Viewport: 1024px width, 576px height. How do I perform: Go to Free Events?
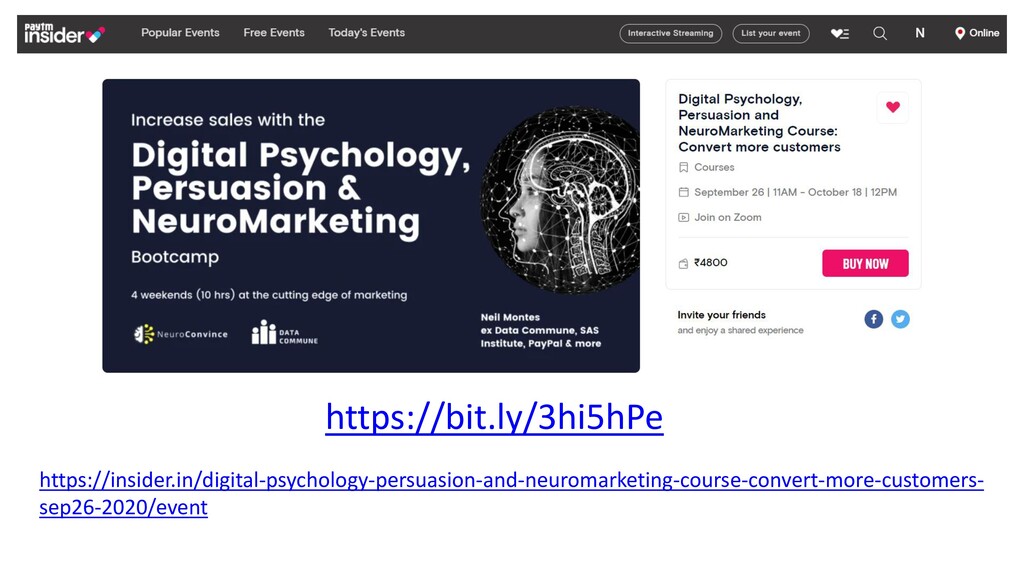pyautogui.click(x=274, y=33)
